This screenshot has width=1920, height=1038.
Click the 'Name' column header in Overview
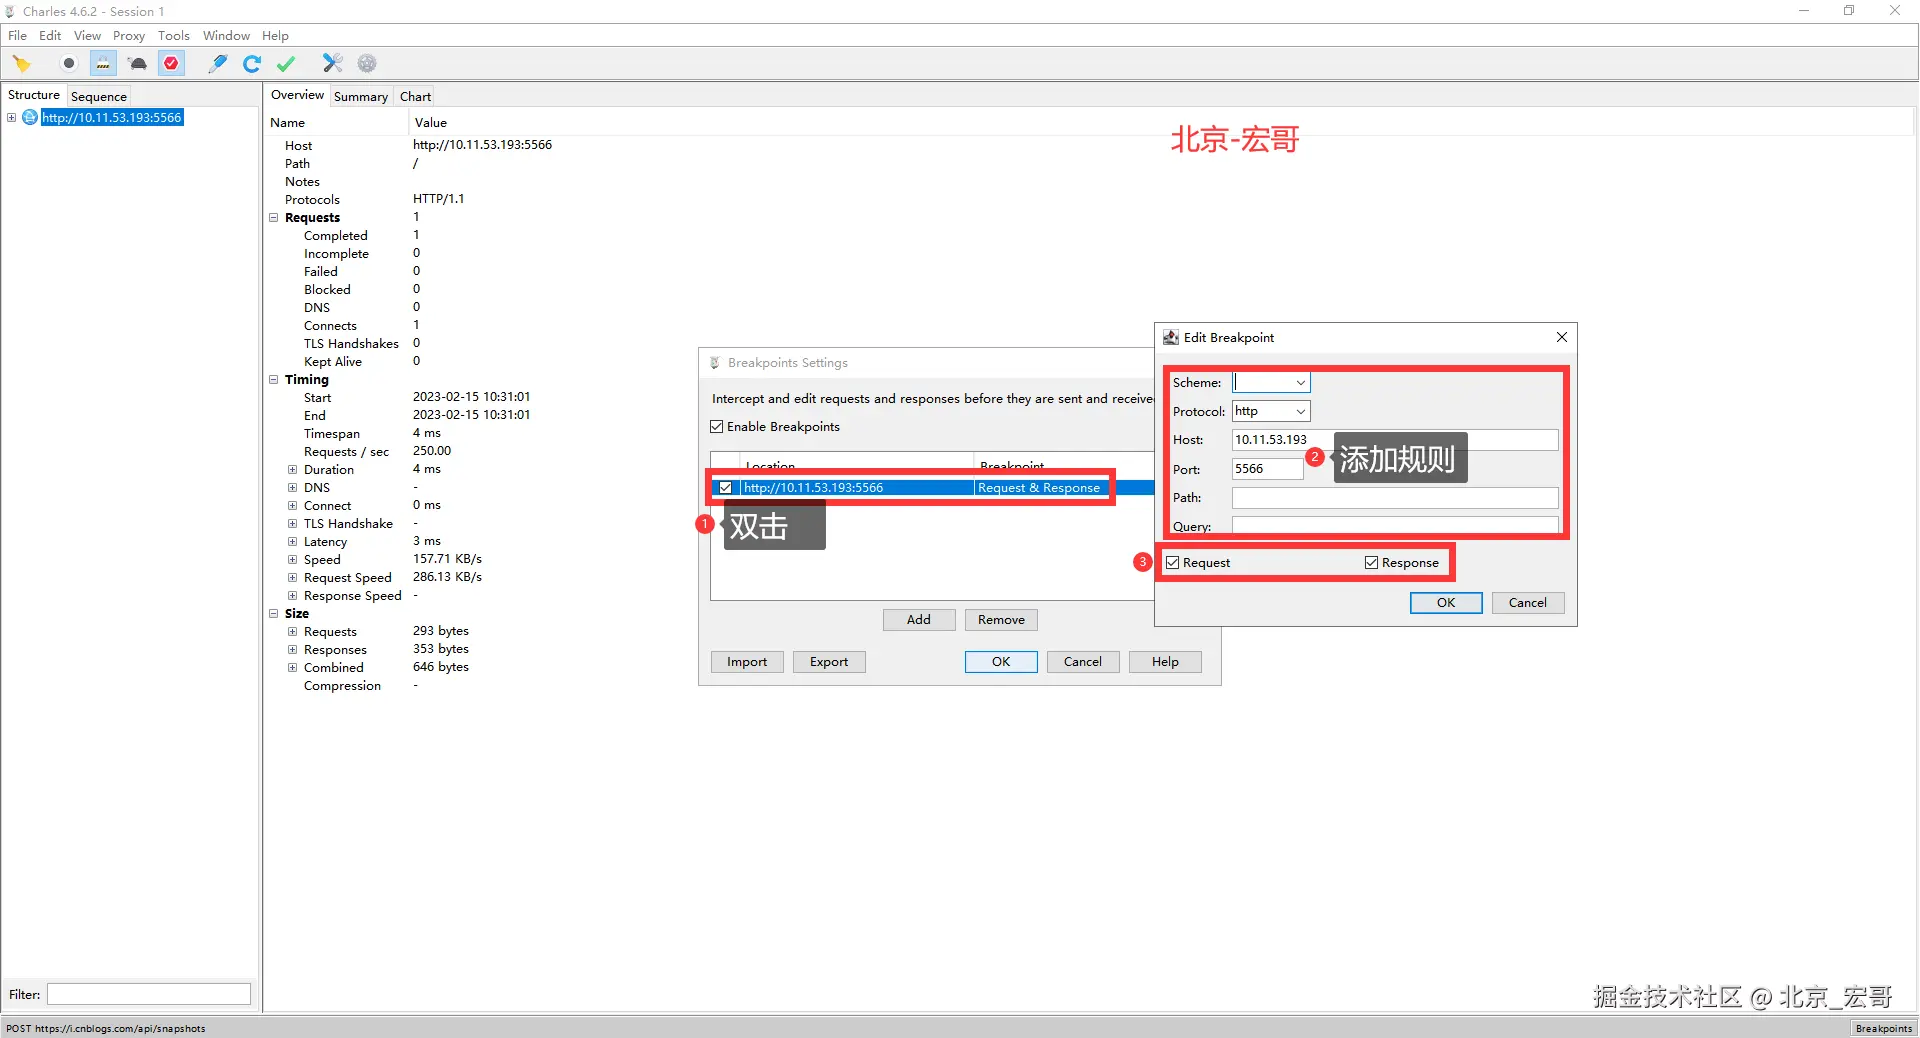tap(288, 123)
